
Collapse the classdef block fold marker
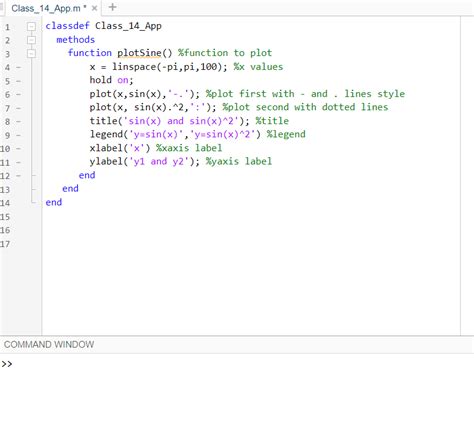coord(31,26)
